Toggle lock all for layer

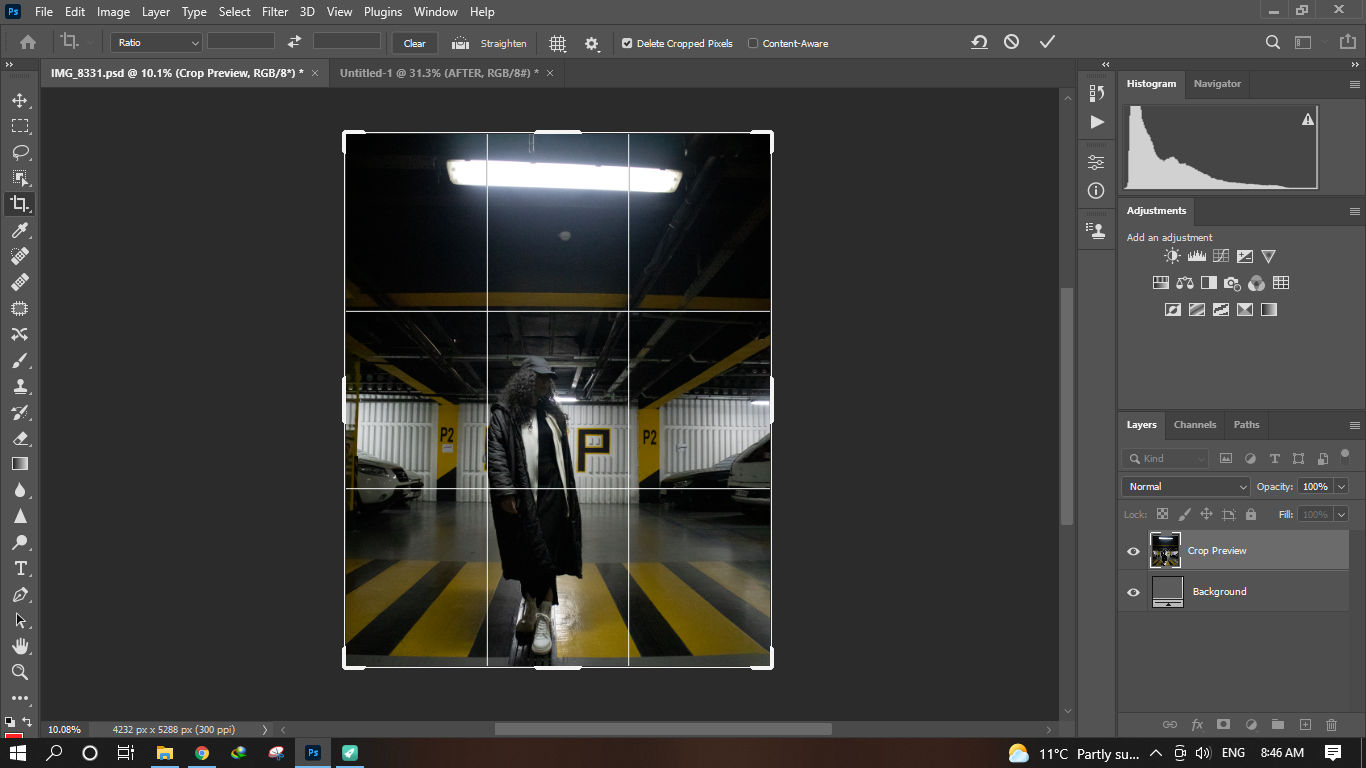coord(1250,514)
